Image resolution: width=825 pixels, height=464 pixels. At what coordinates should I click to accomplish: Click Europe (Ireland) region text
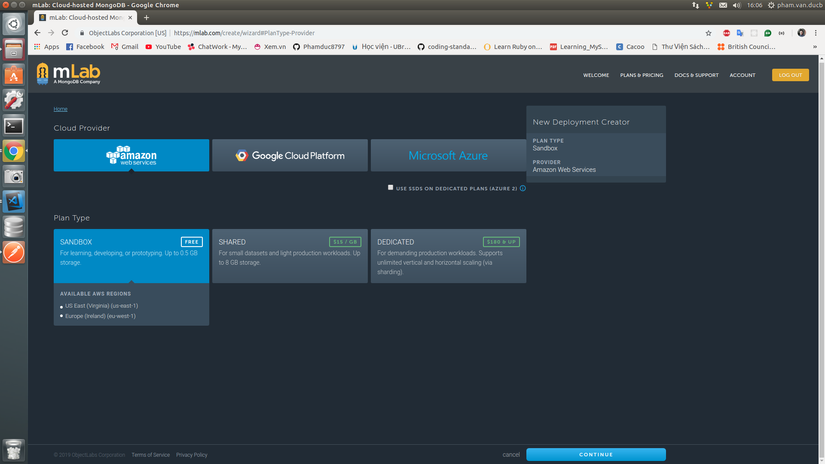pyautogui.click(x=100, y=316)
